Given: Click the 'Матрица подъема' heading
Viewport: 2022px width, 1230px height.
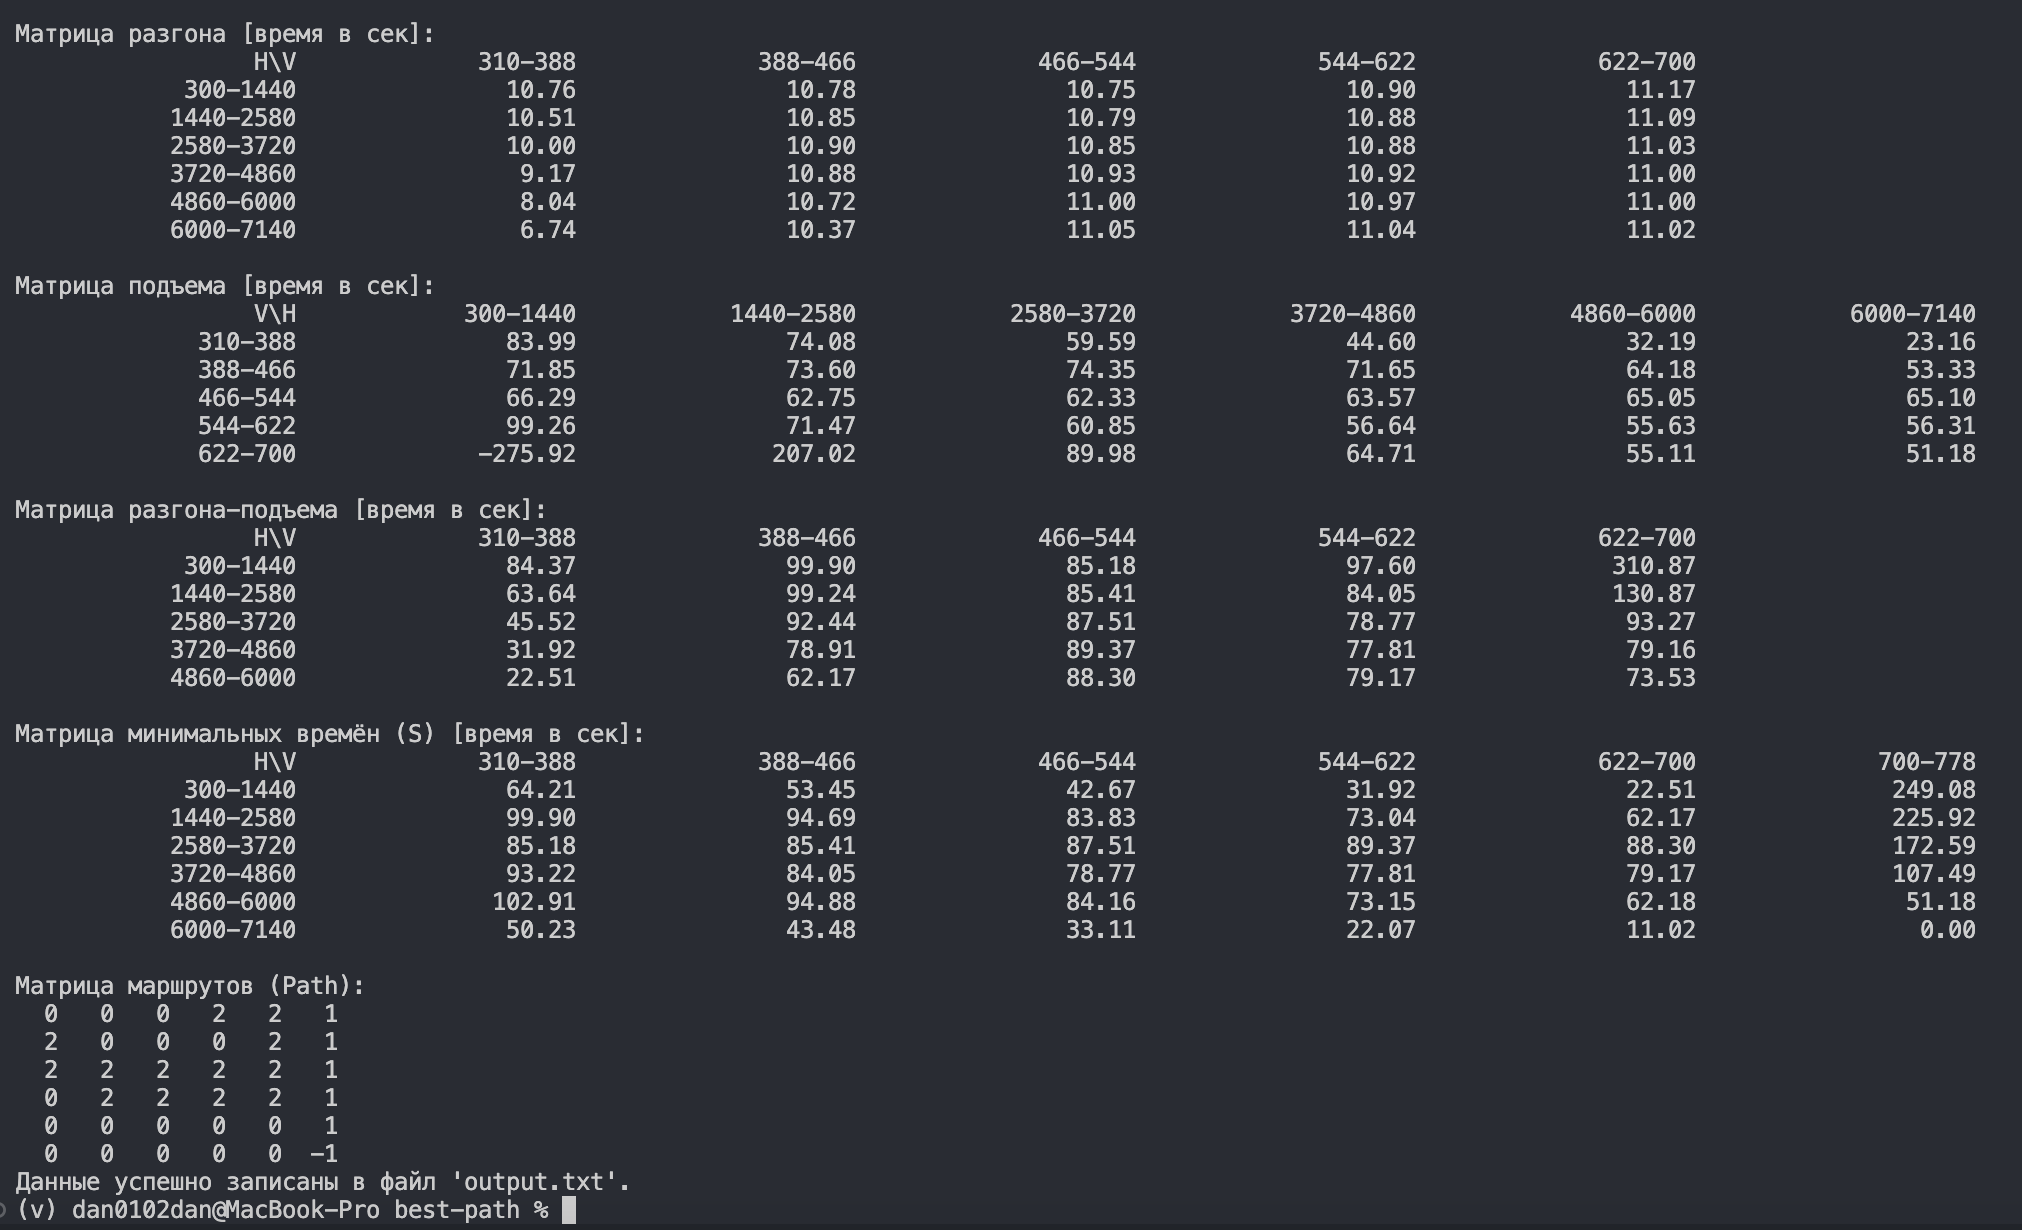Looking at the screenshot, I should [120, 286].
